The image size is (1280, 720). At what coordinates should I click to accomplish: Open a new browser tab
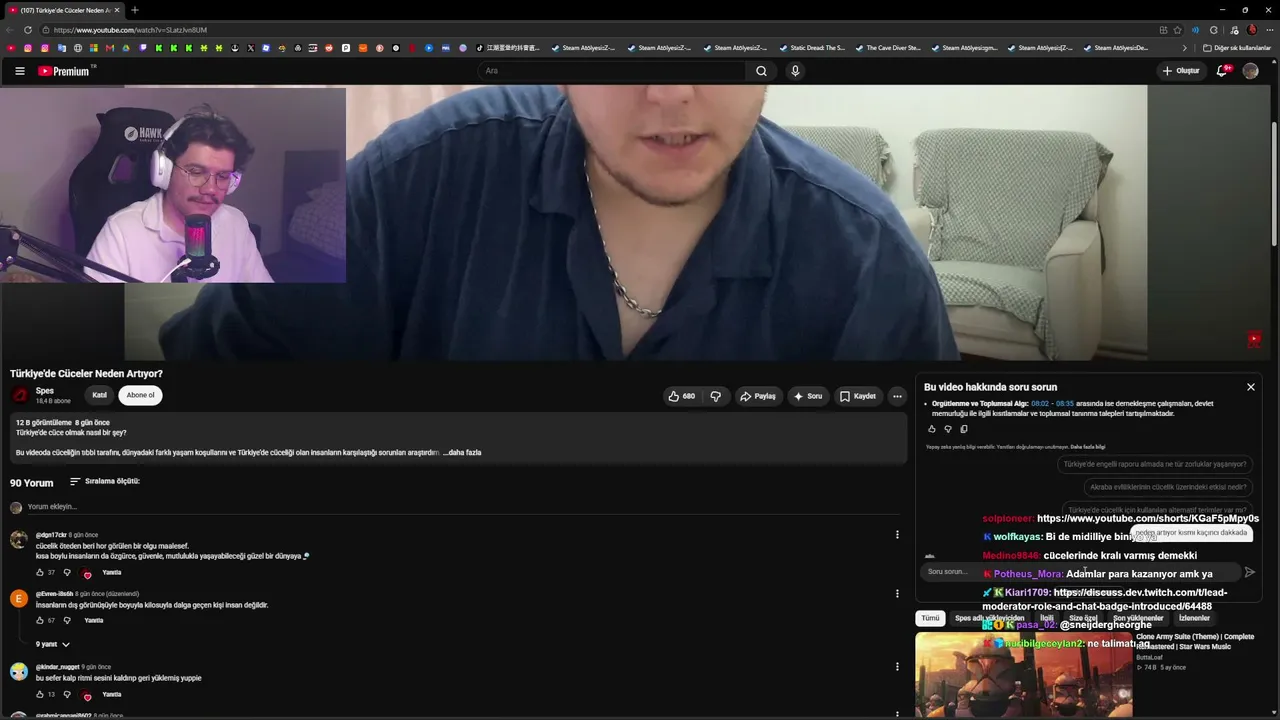135,10
